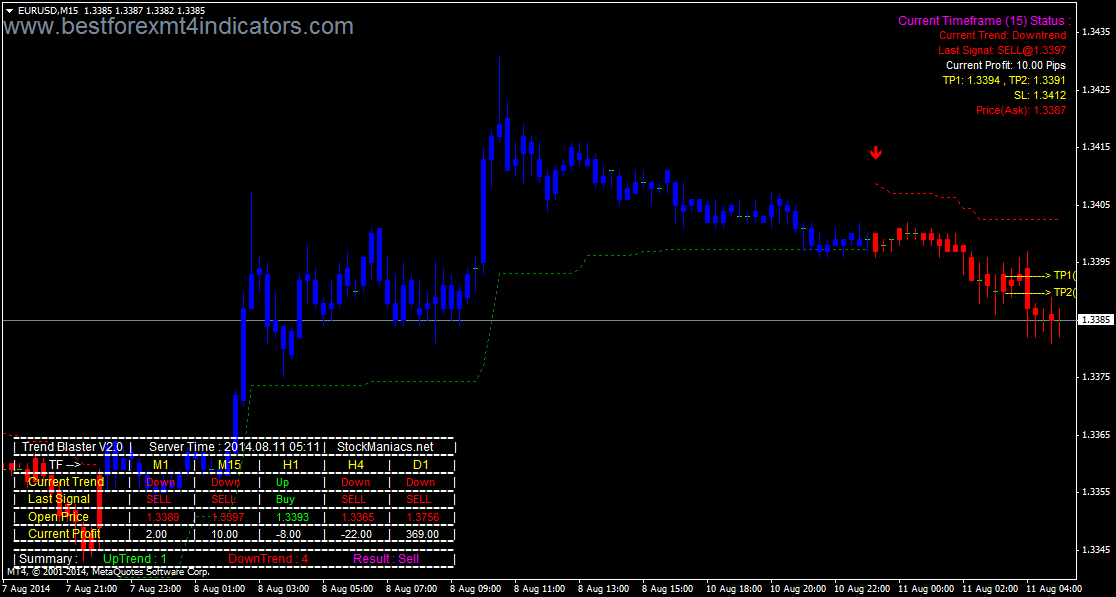Click the 1.3345 price axis label

1096,549
